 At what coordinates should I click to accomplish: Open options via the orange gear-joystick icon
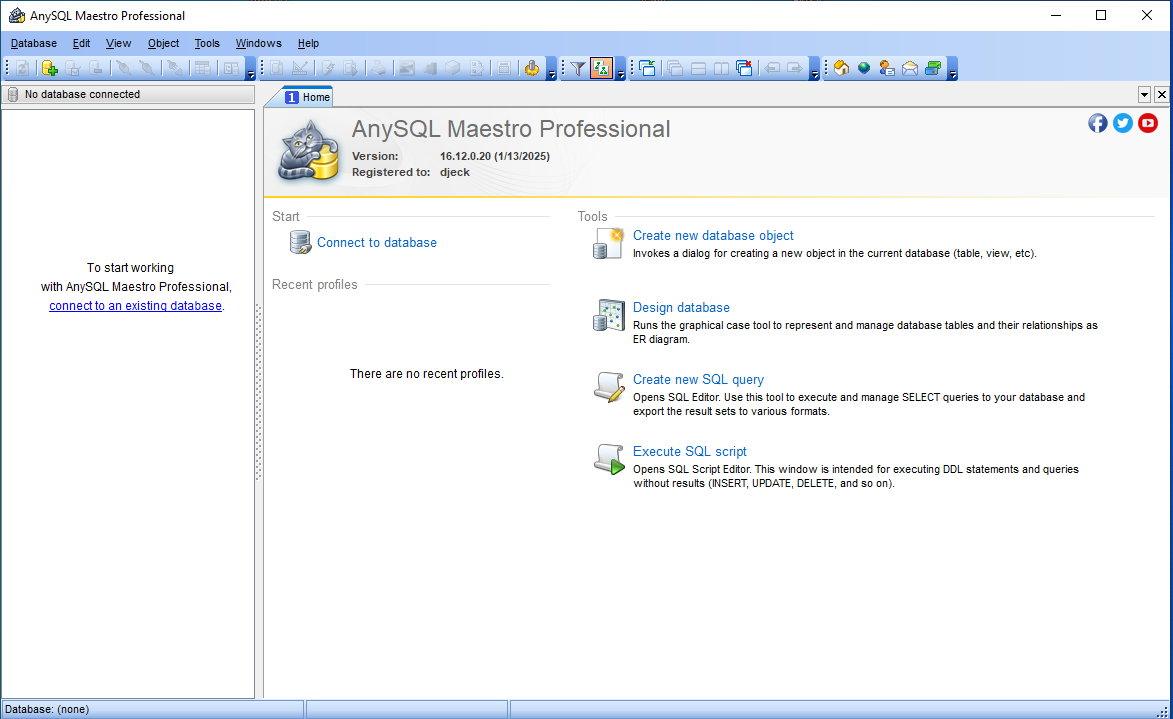pos(532,69)
